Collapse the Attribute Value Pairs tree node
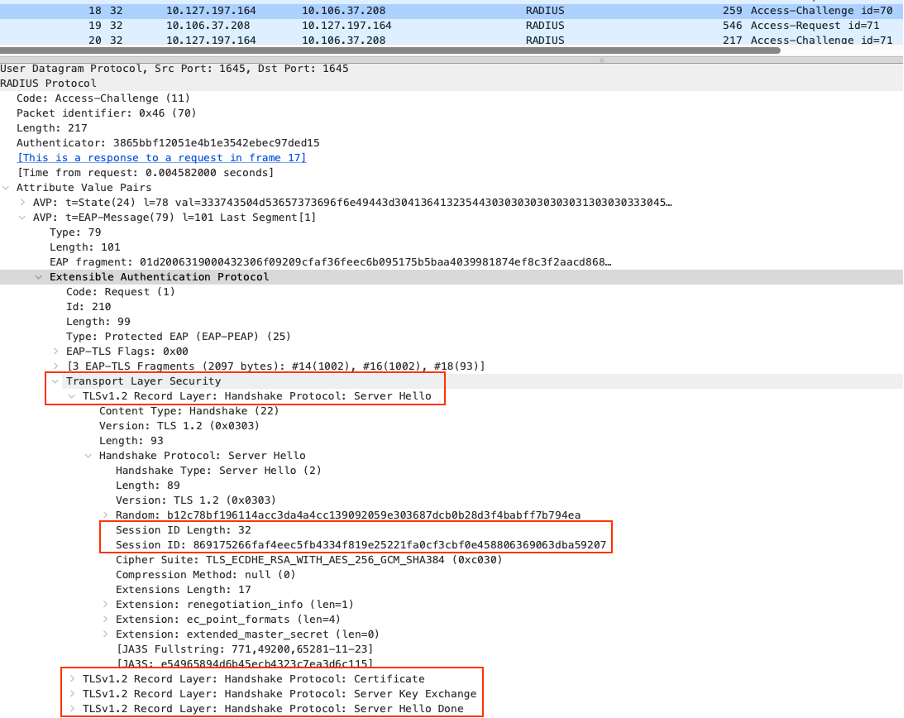The height and width of the screenshot is (718, 904). point(6,187)
